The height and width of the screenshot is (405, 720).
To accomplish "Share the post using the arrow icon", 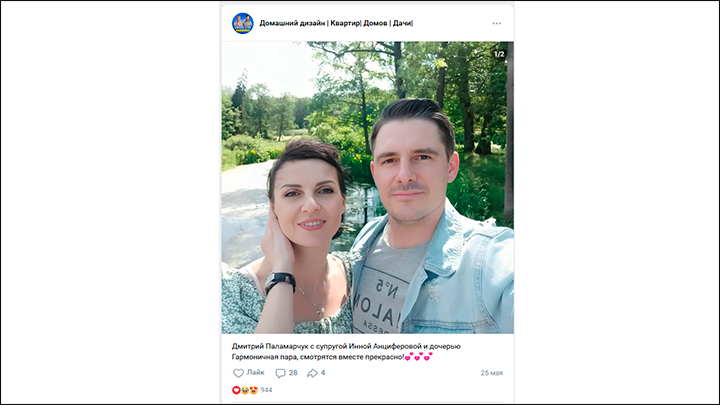I will (x=312, y=373).
